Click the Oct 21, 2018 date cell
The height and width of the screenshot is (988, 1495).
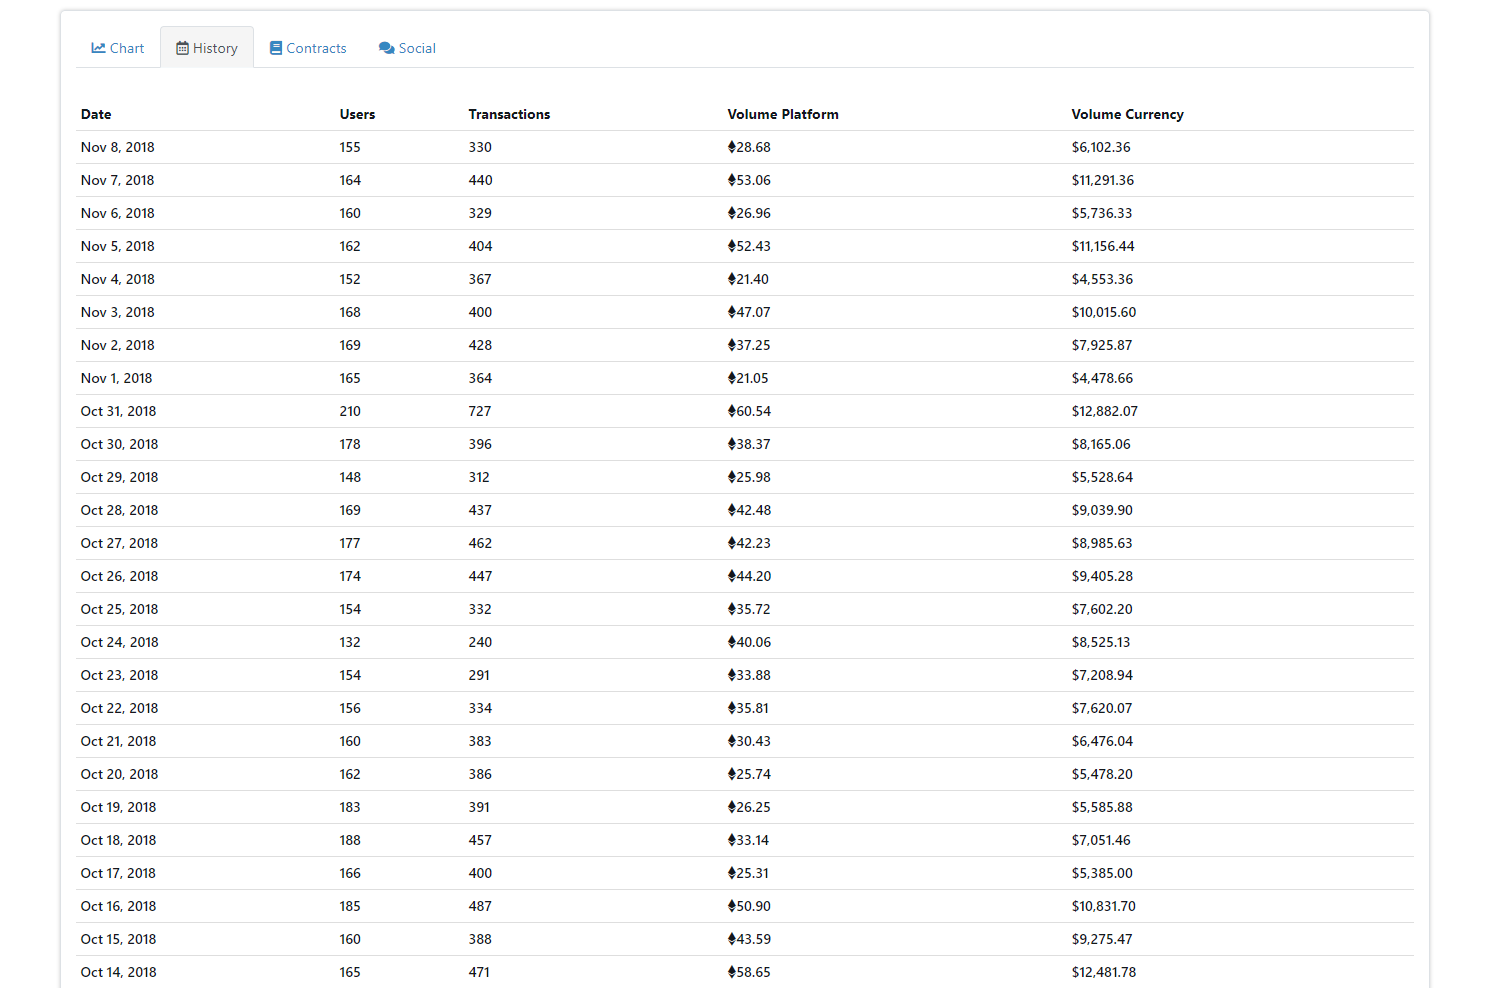click(119, 741)
